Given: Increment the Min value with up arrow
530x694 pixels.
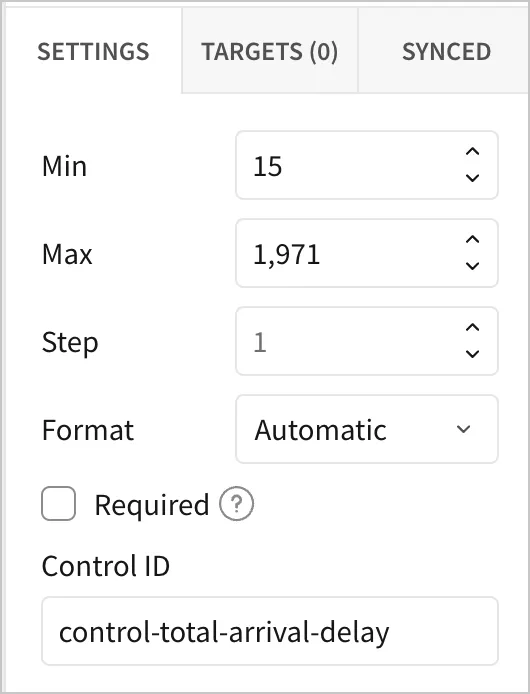Looking at the screenshot, I should (472, 152).
